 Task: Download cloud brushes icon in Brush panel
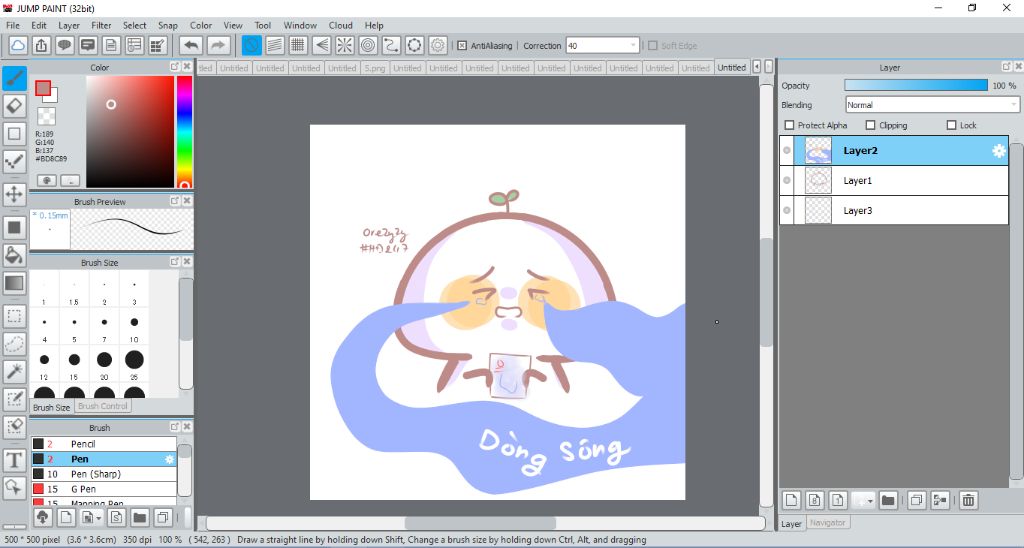(42, 518)
